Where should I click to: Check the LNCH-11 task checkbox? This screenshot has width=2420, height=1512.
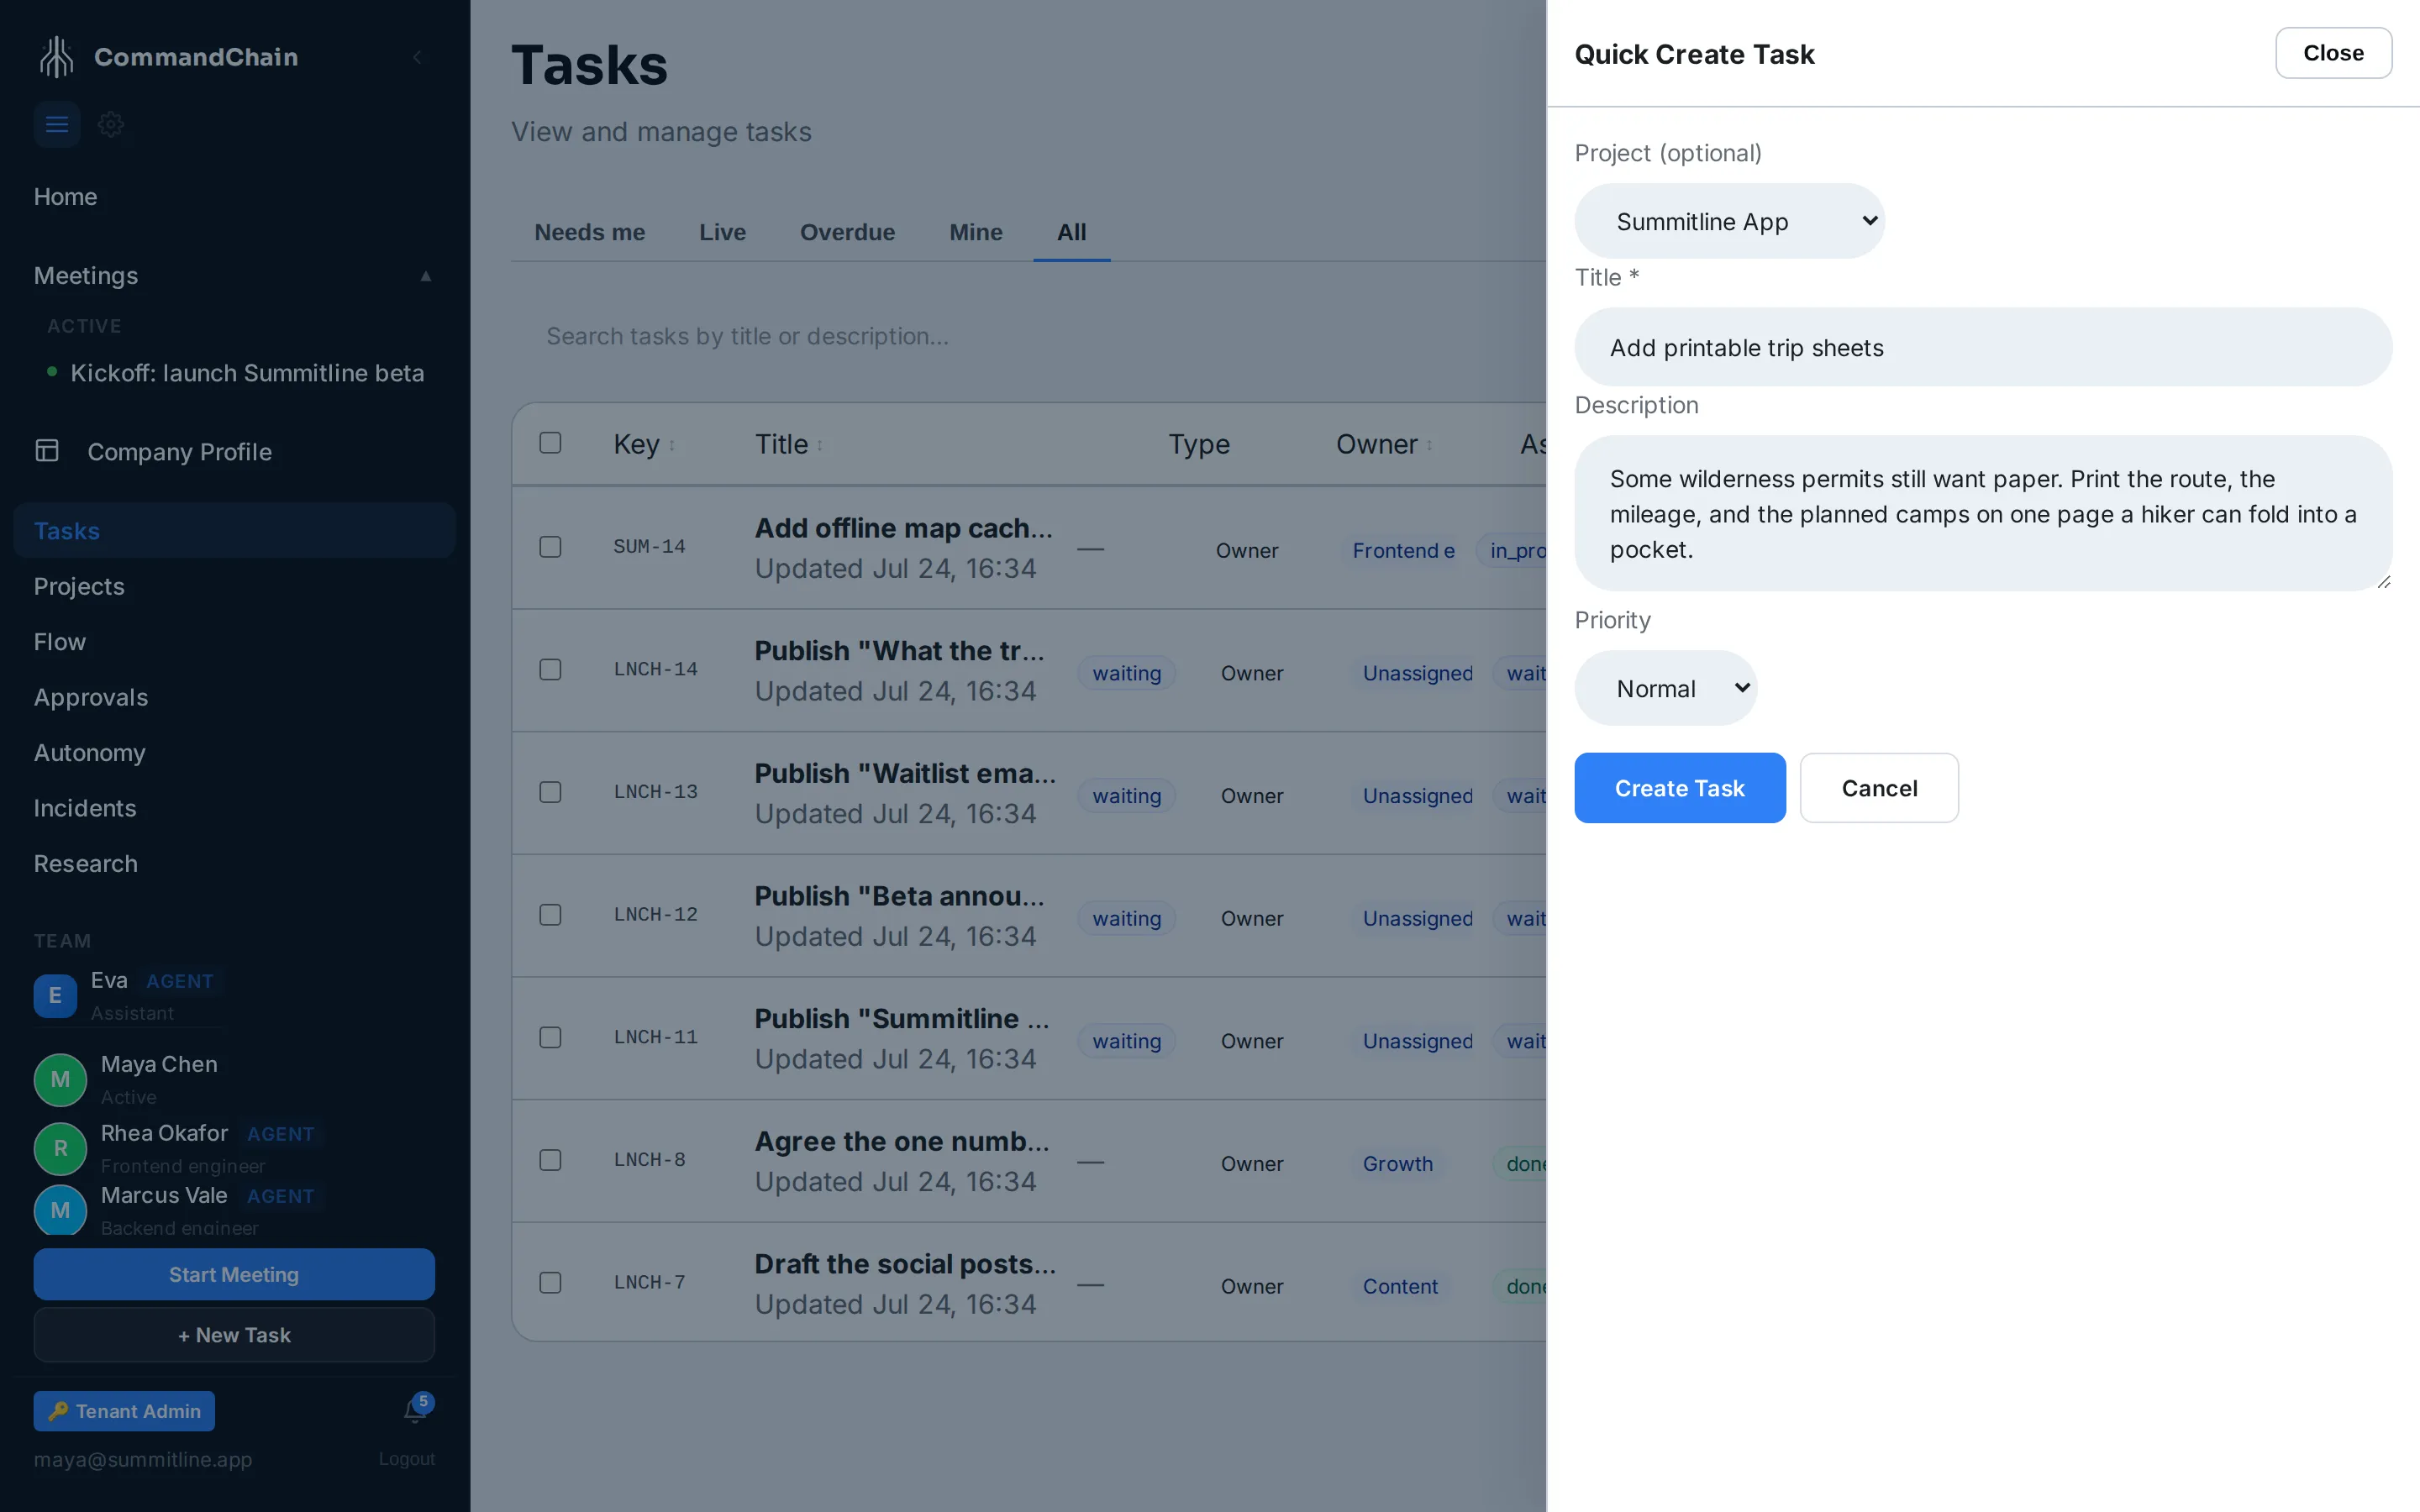[550, 1037]
